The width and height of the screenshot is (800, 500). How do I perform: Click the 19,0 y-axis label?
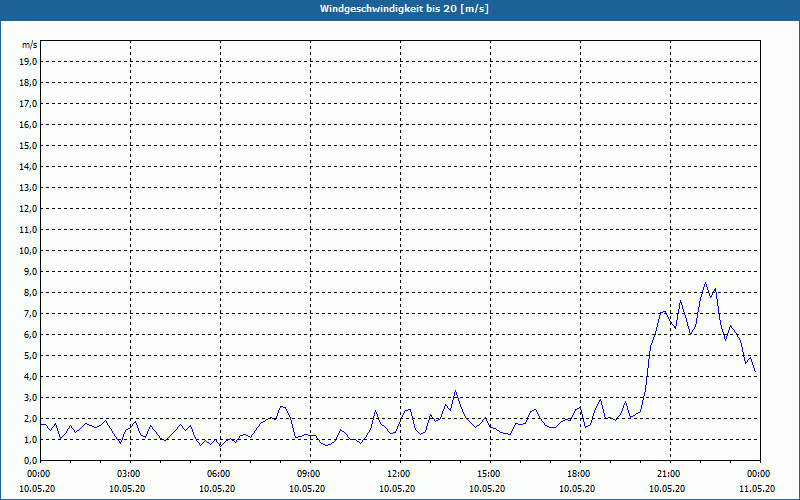point(28,62)
